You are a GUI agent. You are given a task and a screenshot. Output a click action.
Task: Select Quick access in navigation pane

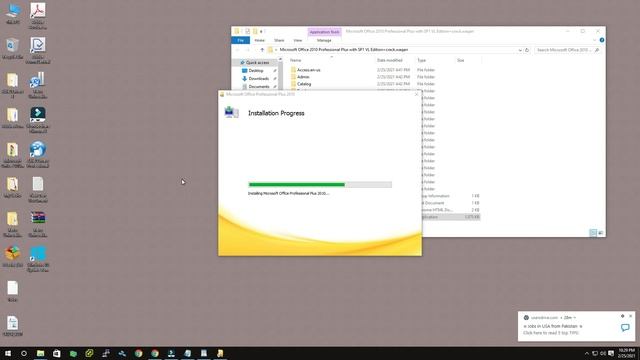tap(257, 62)
